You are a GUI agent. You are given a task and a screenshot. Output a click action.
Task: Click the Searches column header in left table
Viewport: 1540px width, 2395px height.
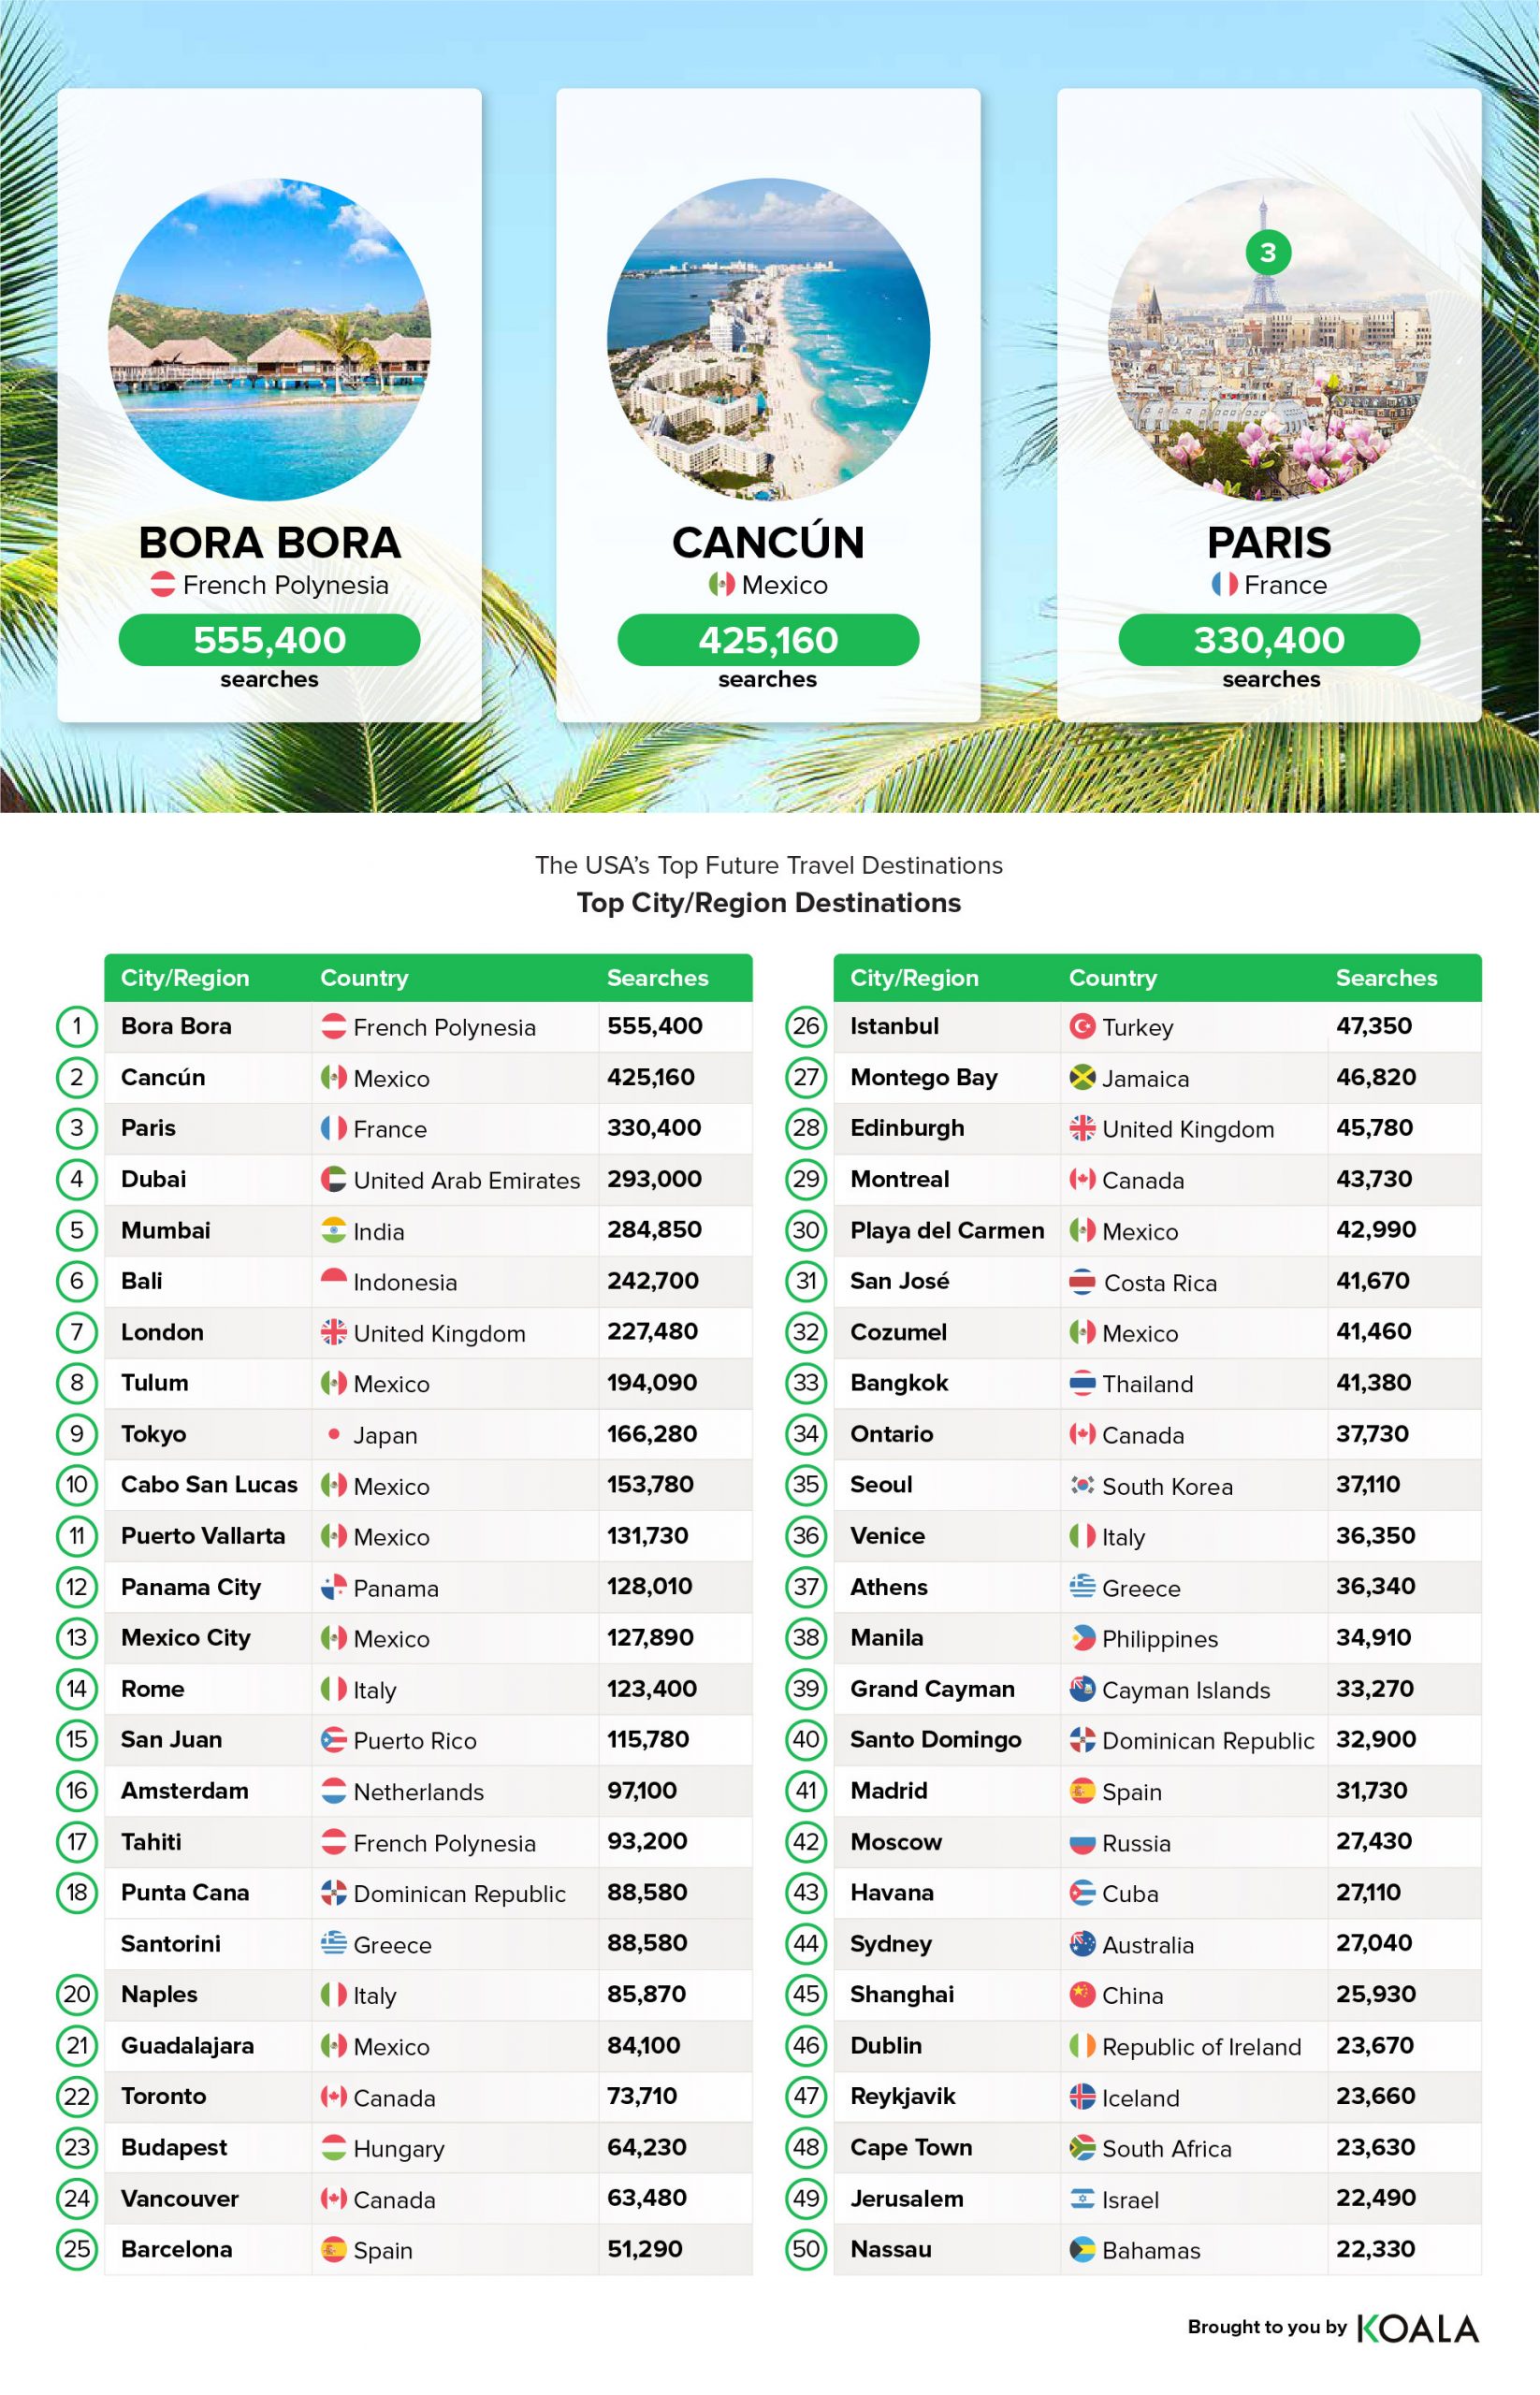(x=657, y=978)
